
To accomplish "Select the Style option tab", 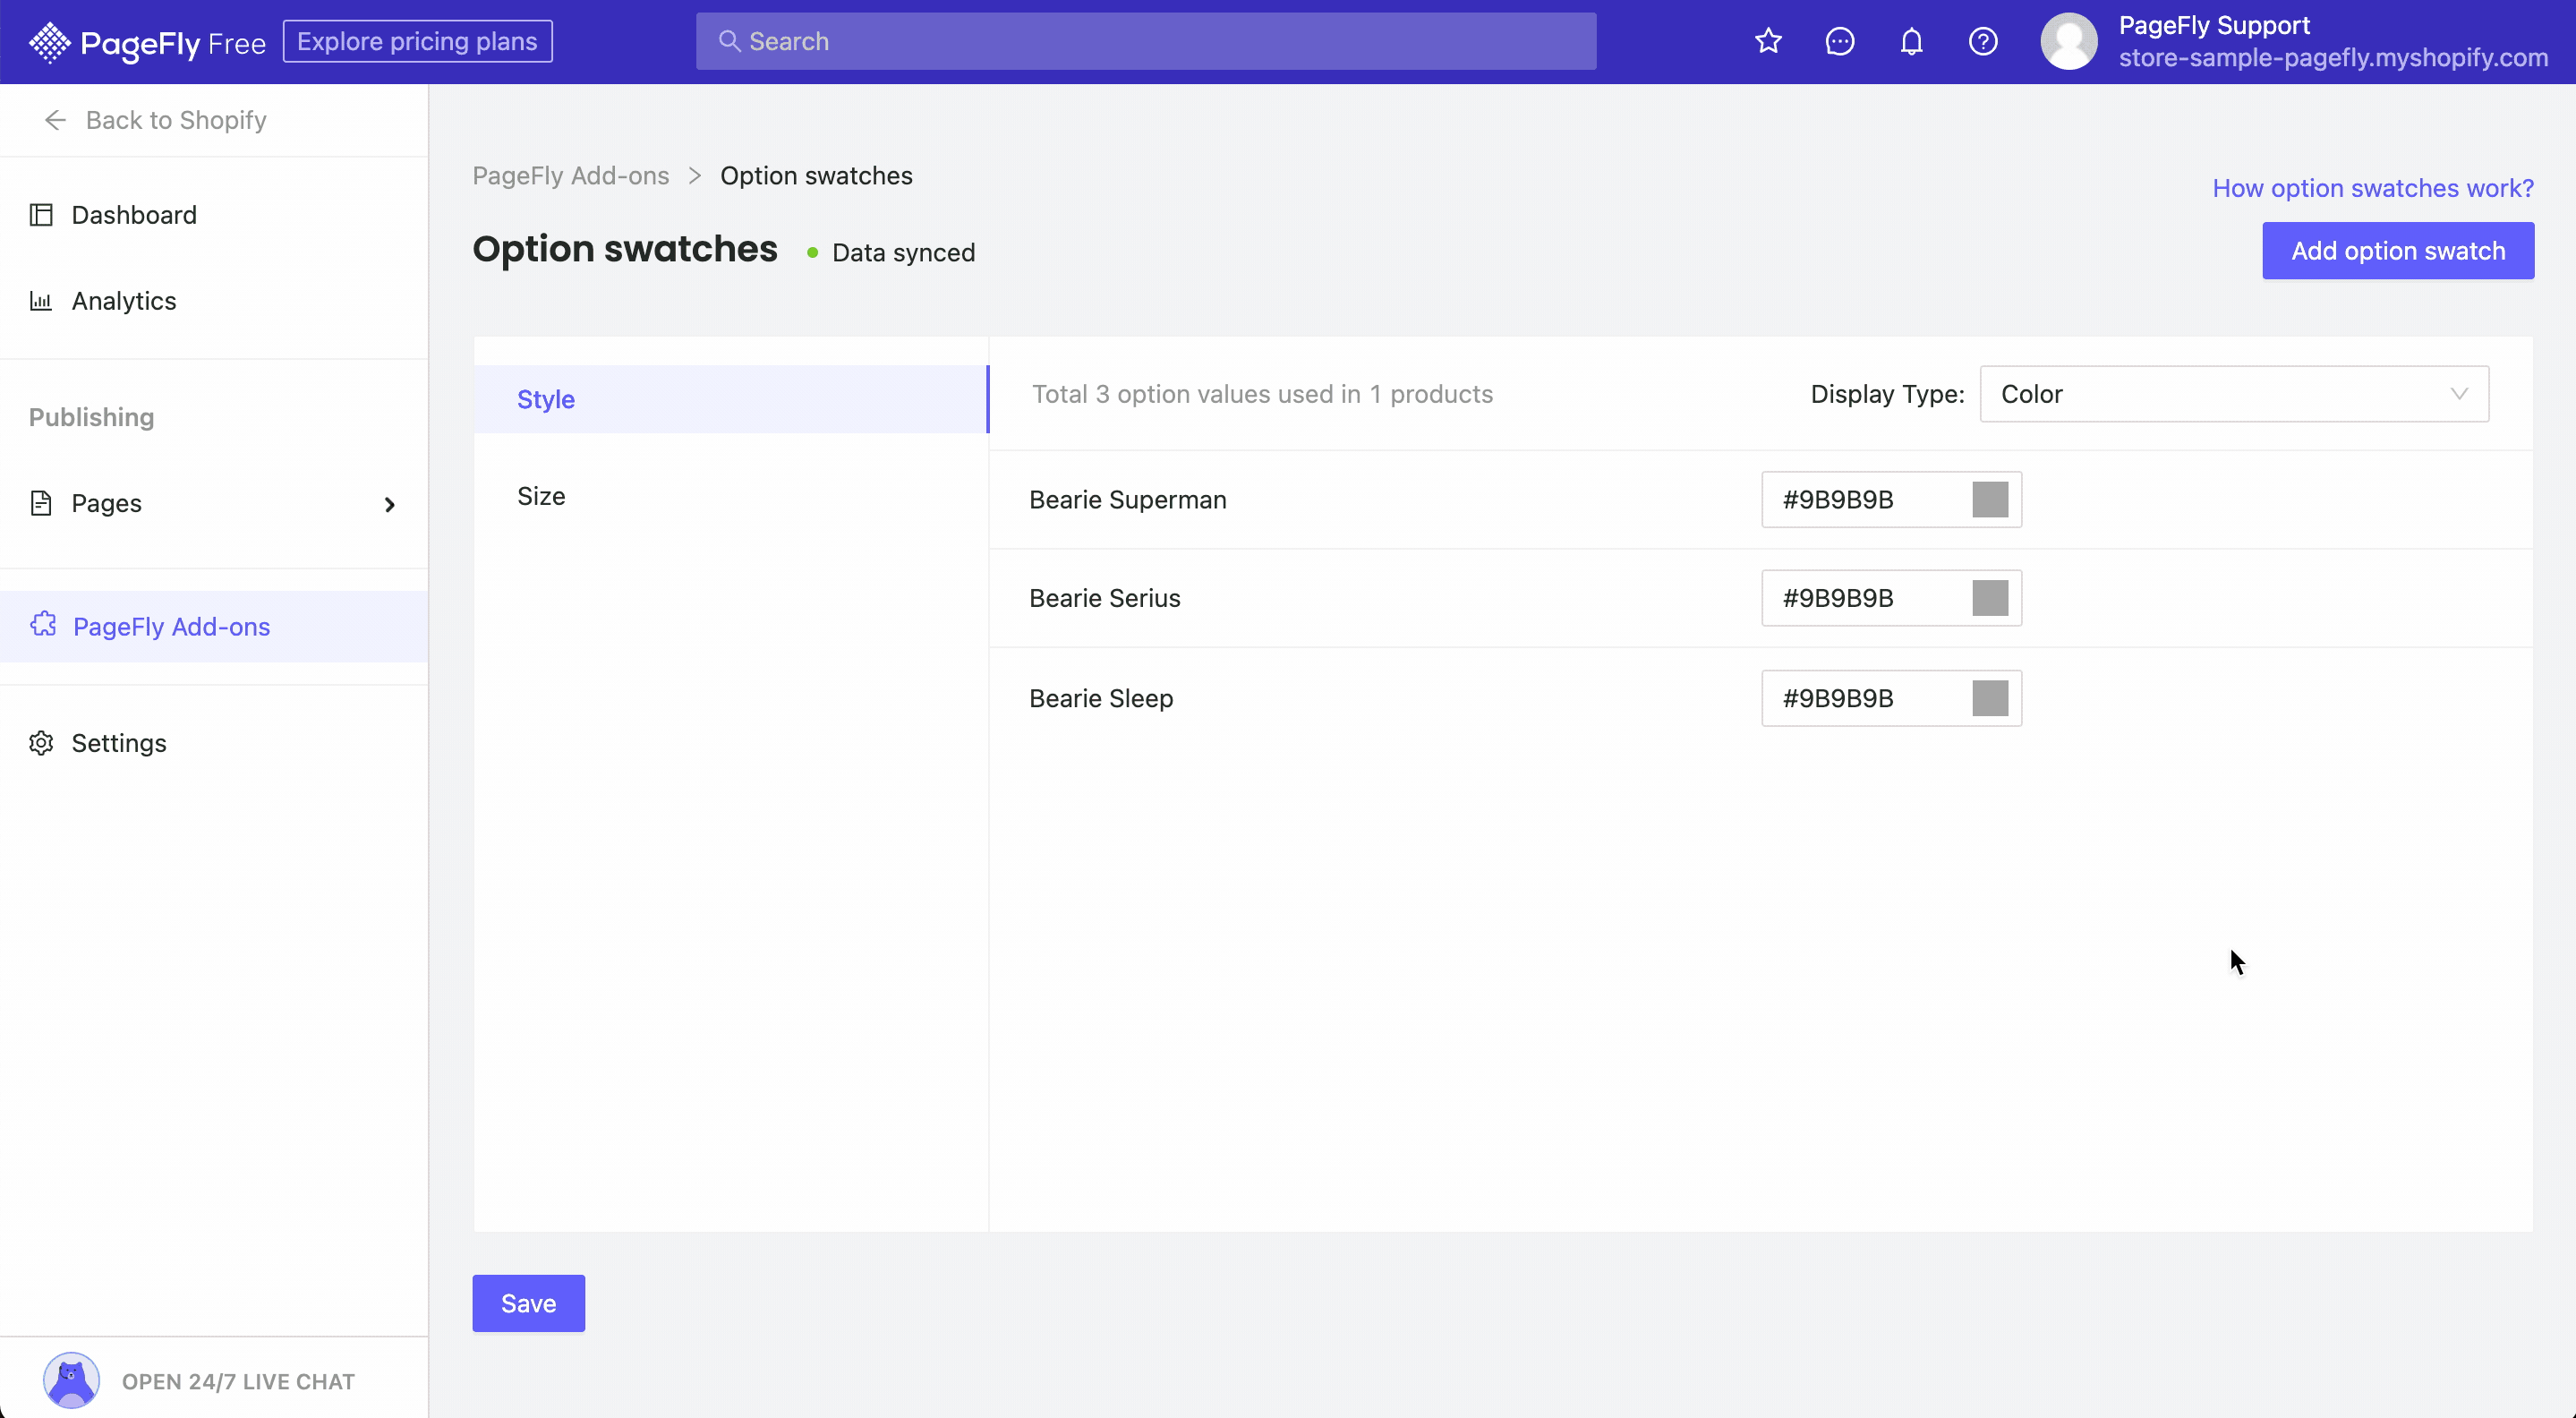I will pos(731,399).
